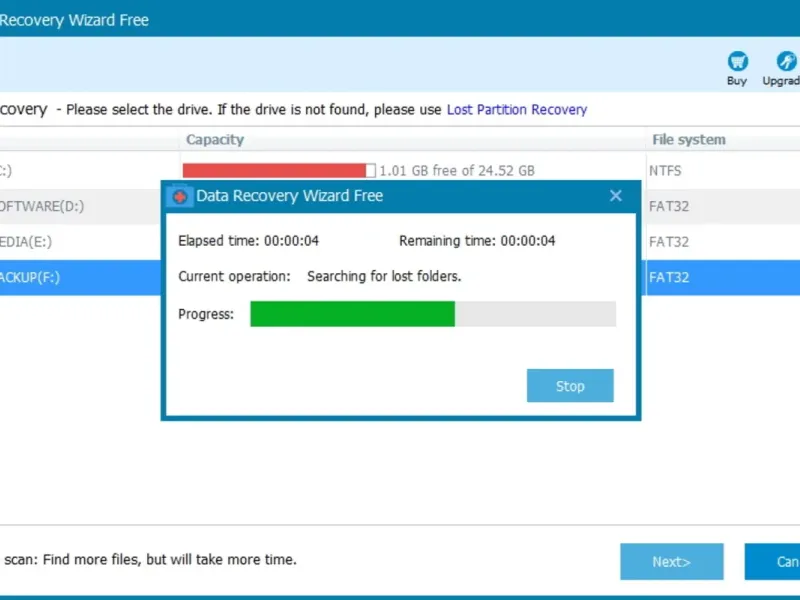Screen dimensions: 800x600
Task: Open the Lost Partition Recovery link
Action: [517, 110]
